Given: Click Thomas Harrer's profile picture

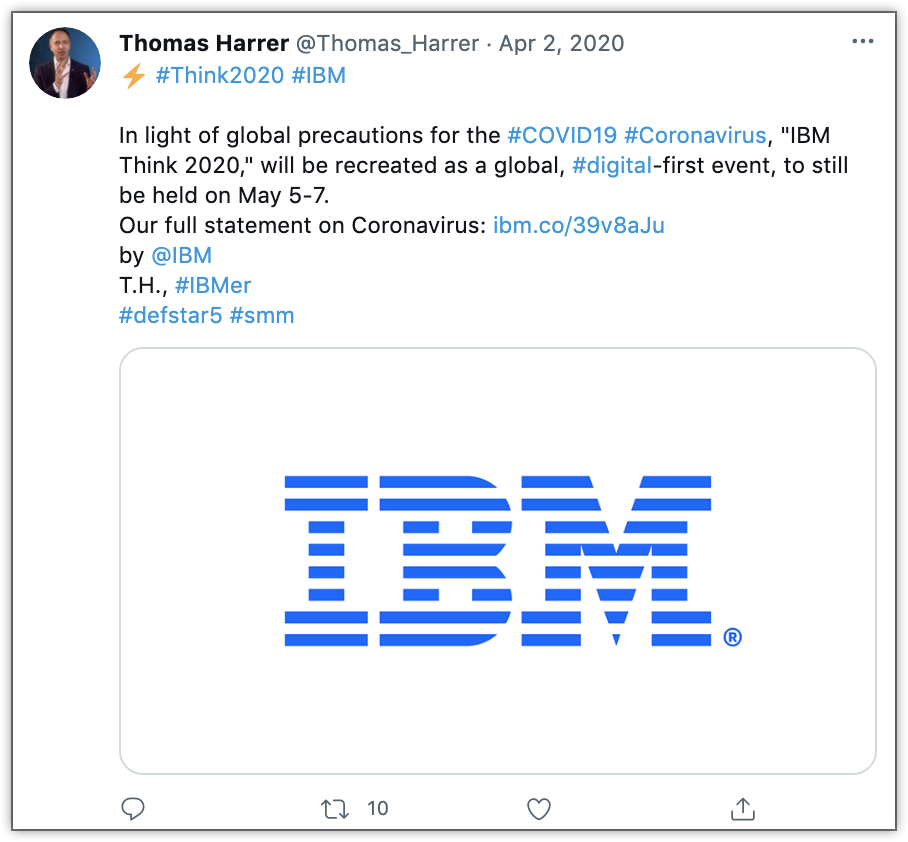Looking at the screenshot, I should [x=65, y=63].
